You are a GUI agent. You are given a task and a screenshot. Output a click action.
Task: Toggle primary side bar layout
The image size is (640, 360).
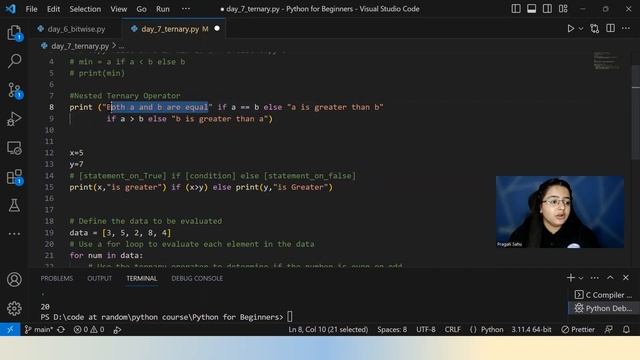(516, 9)
